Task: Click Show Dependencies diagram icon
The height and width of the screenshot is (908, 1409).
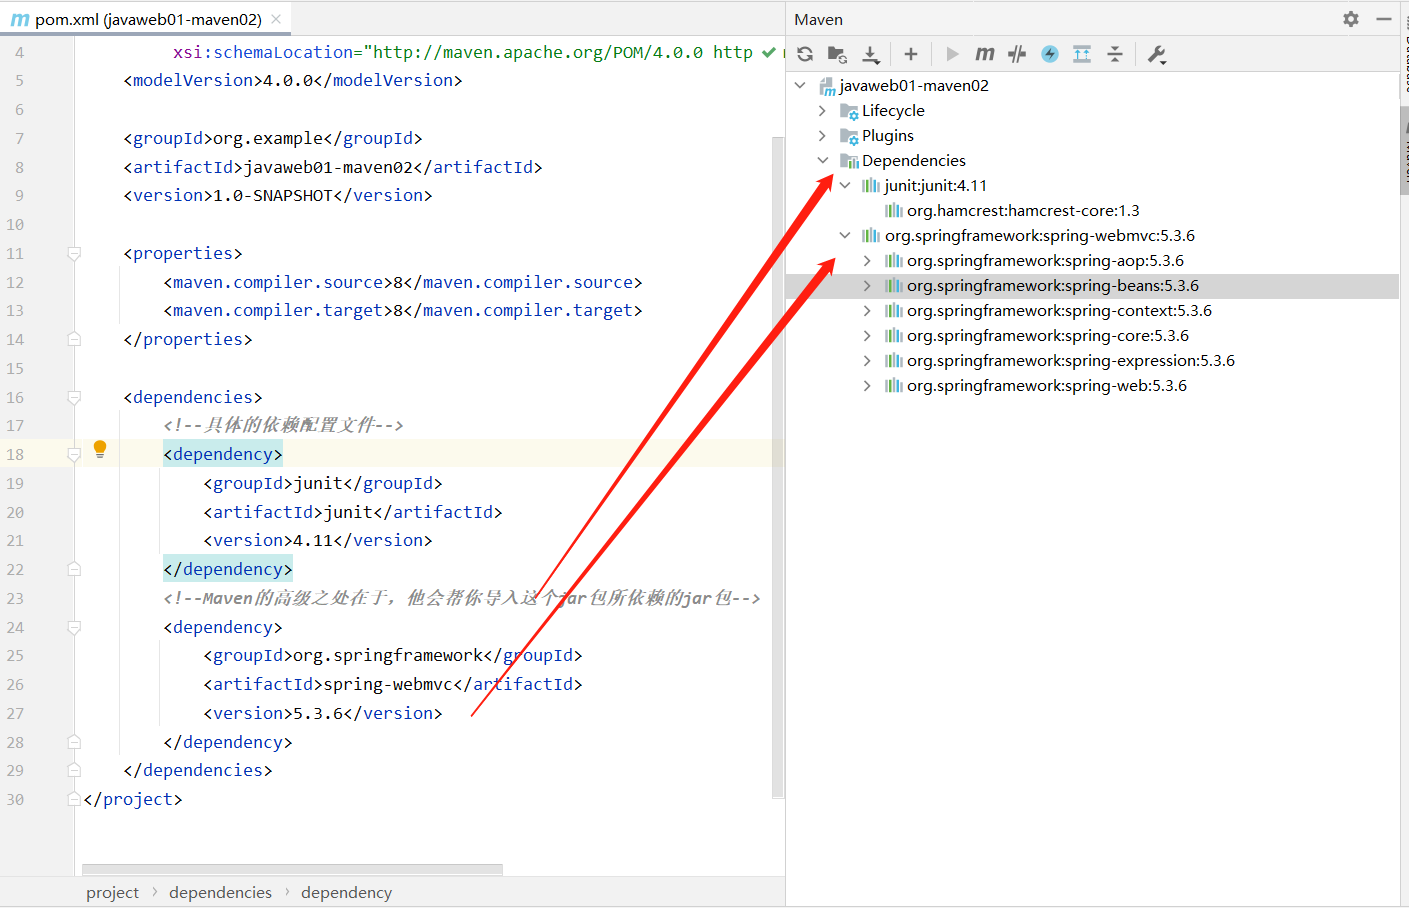Action: (x=1082, y=54)
